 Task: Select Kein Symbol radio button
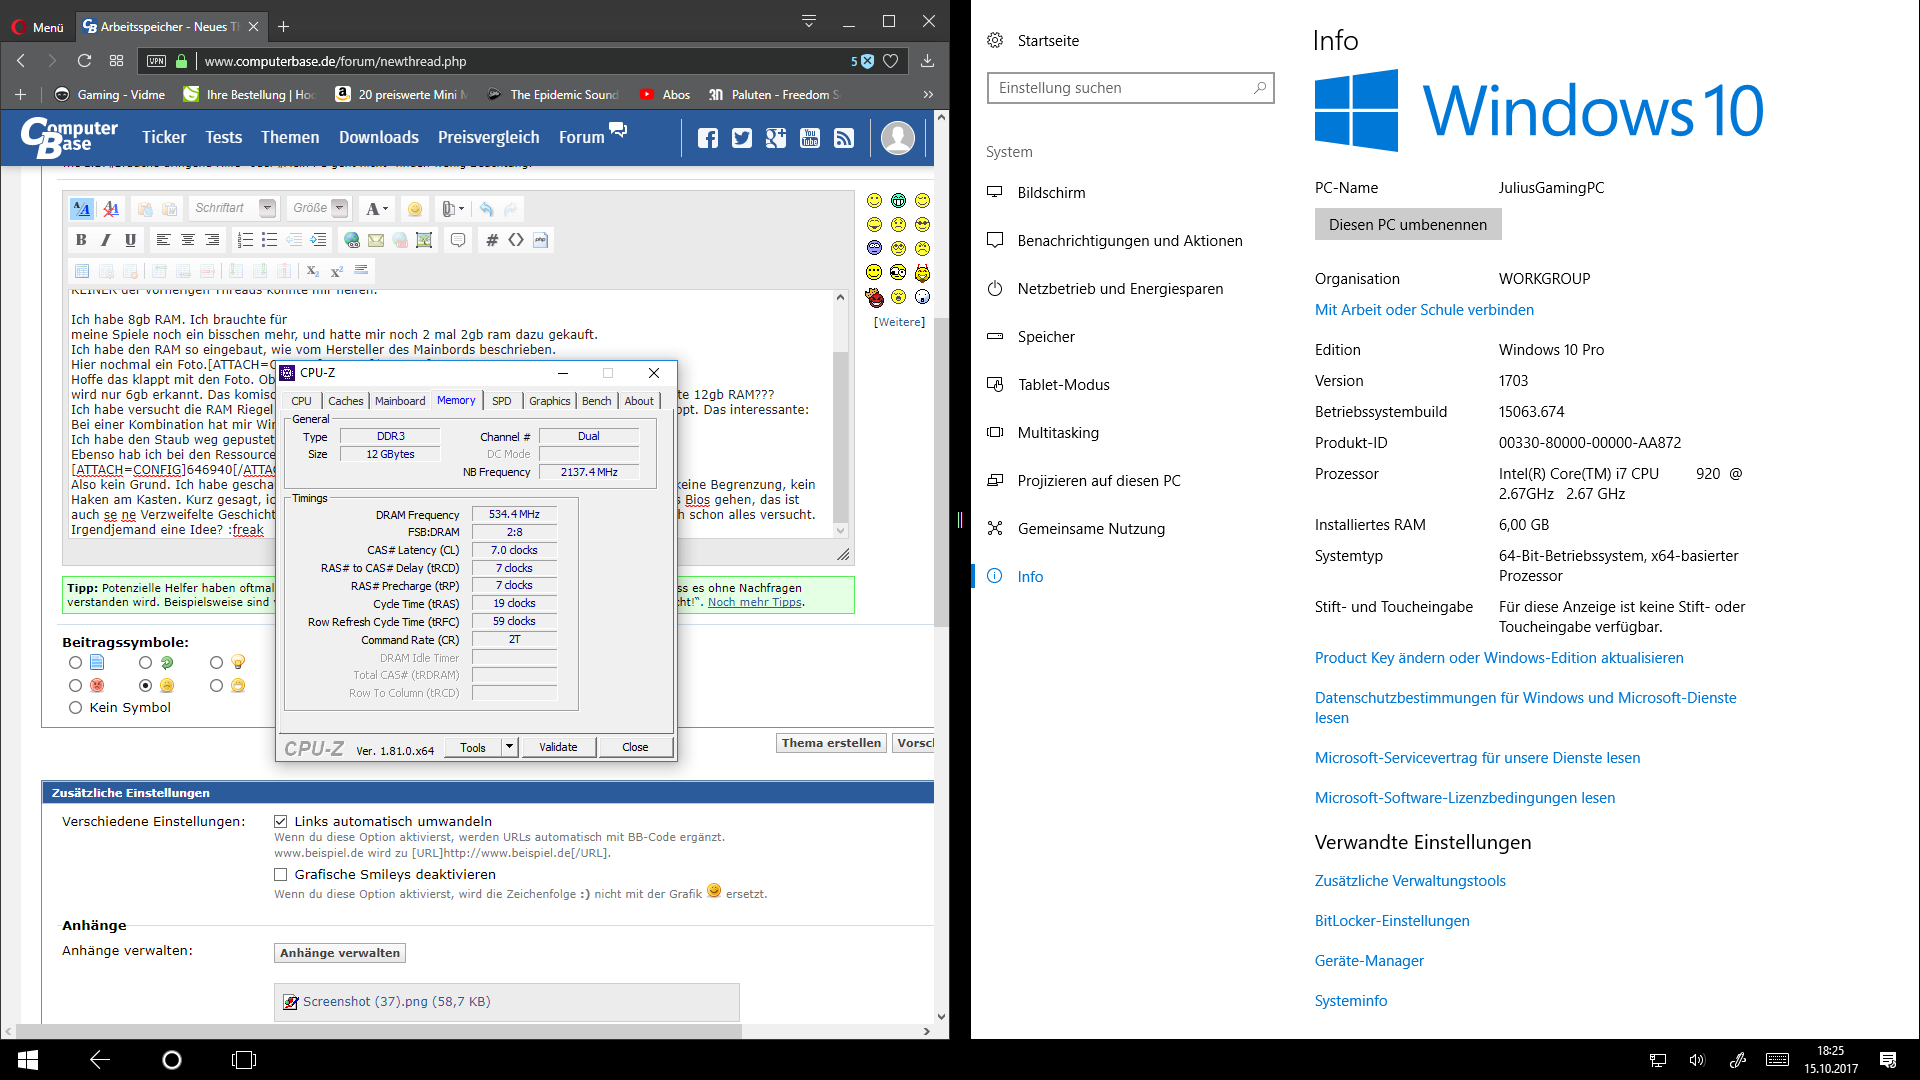click(75, 707)
